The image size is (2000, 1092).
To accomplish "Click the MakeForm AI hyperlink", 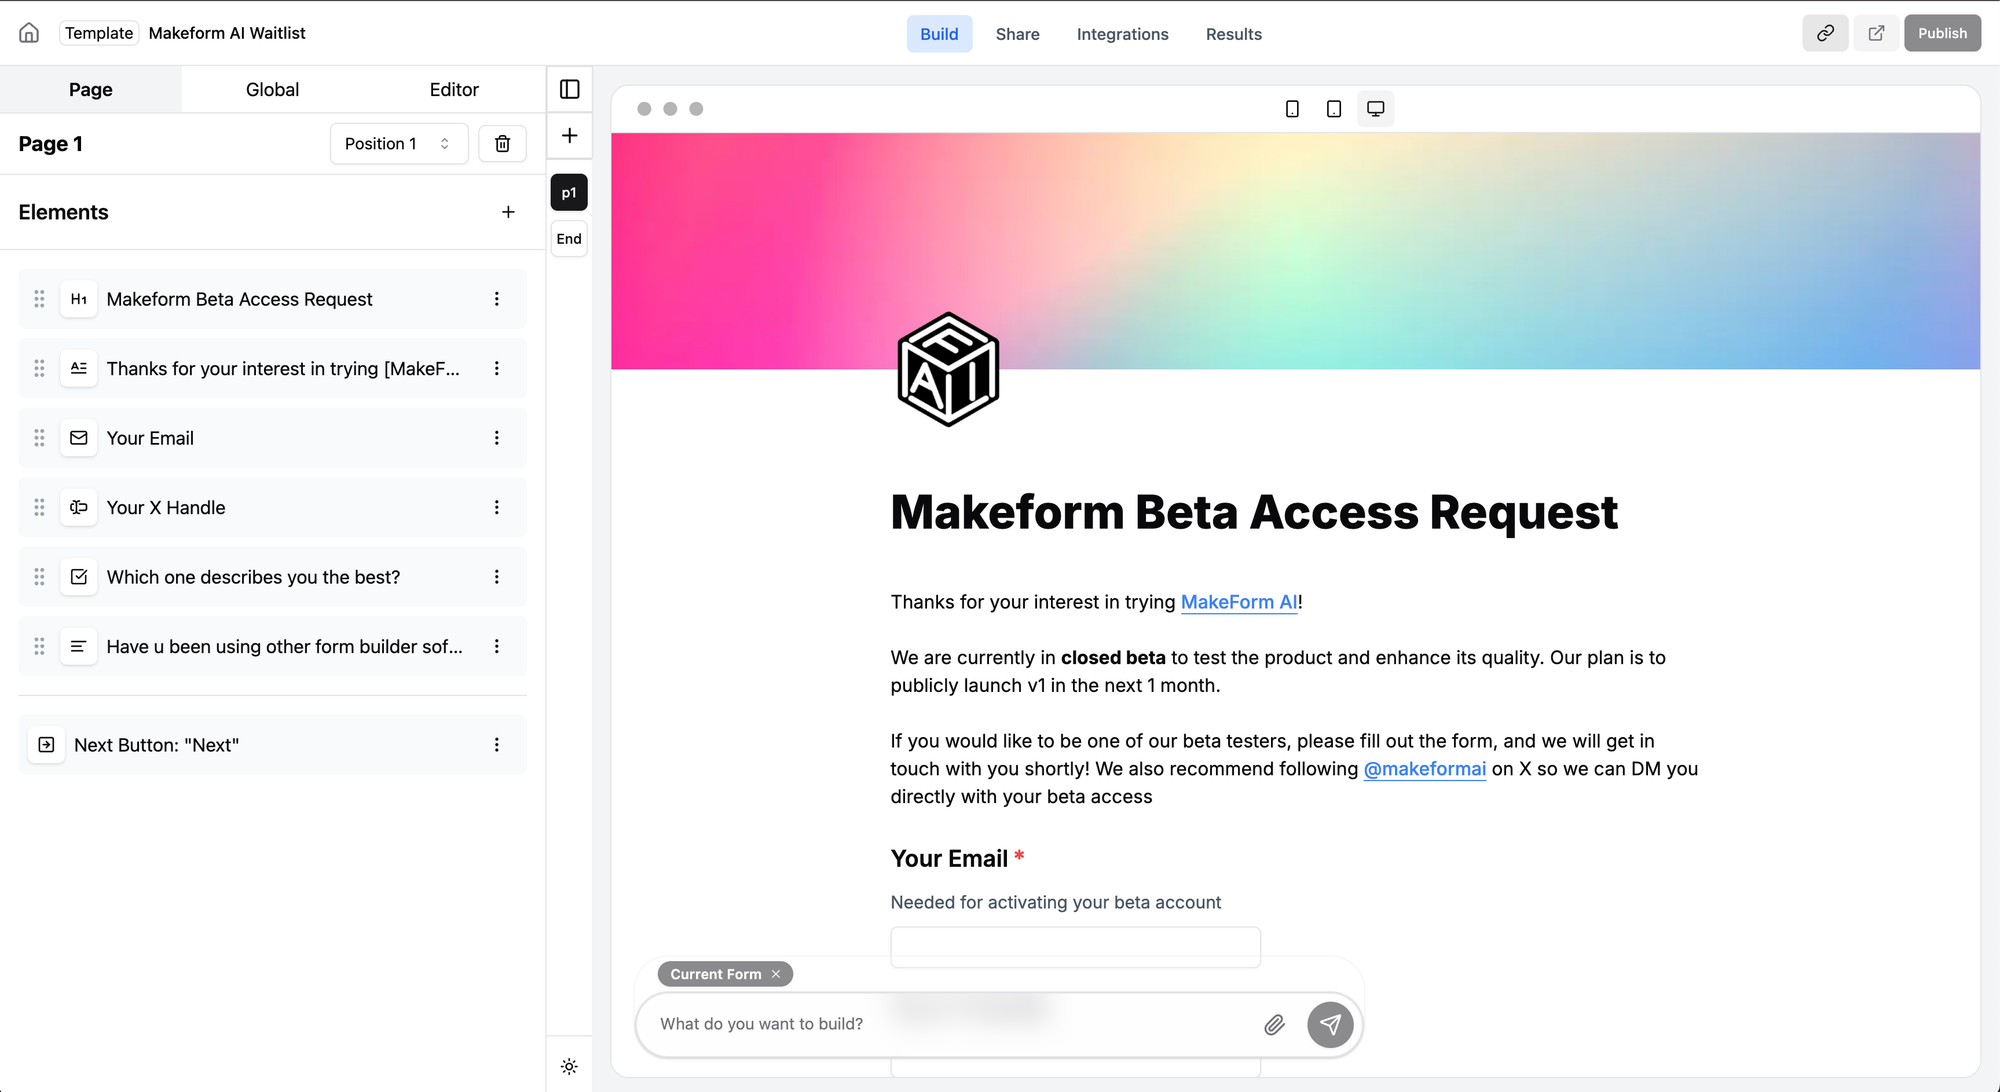I will (1237, 601).
